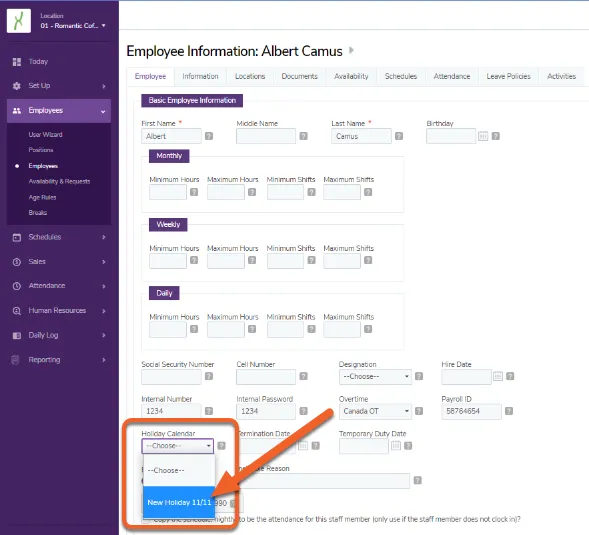Expand the Sales sidebar section
The image size is (589, 535).
coord(104,262)
